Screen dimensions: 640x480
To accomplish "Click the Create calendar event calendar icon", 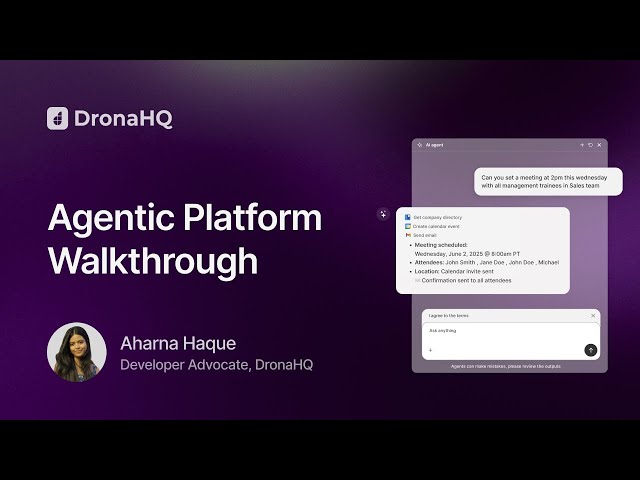I will [407, 226].
